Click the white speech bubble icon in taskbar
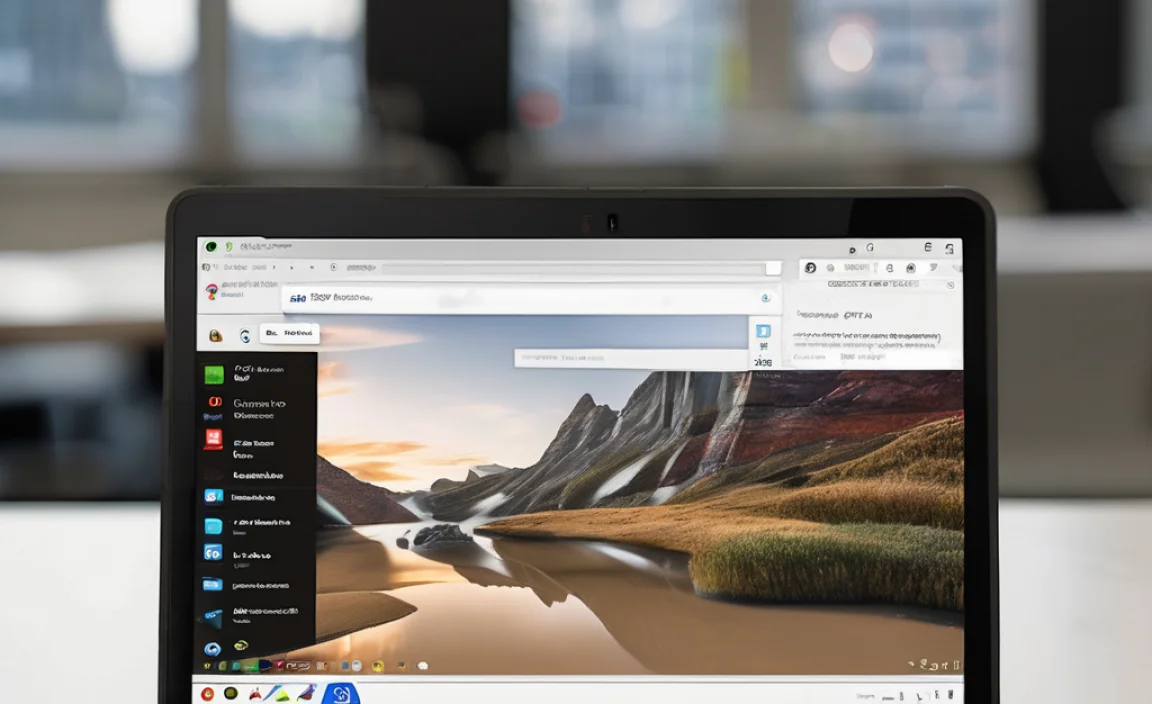1152x704 pixels. (422, 666)
